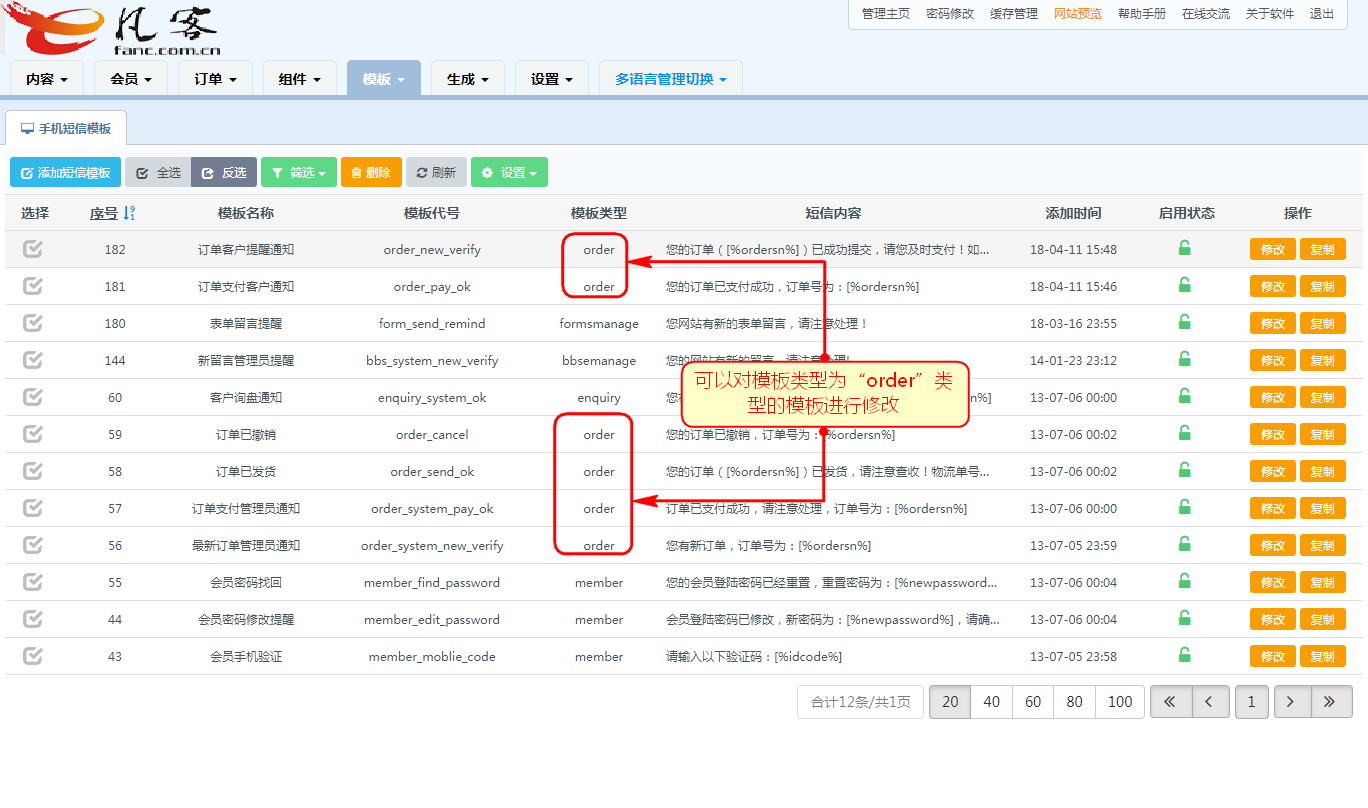Viewport: 1368px width, 808px height.
Task: Open the 多语言管理切换 dropdown menu
Action: pyautogui.click(x=671, y=79)
